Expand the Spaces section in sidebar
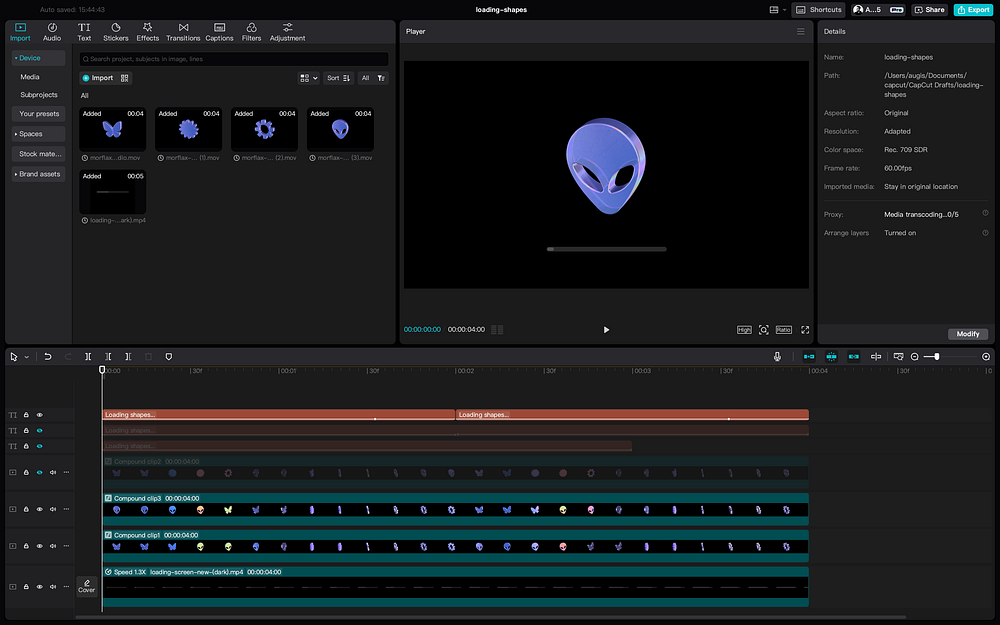Viewport: 1000px width, 625px height. pos(30,134)
